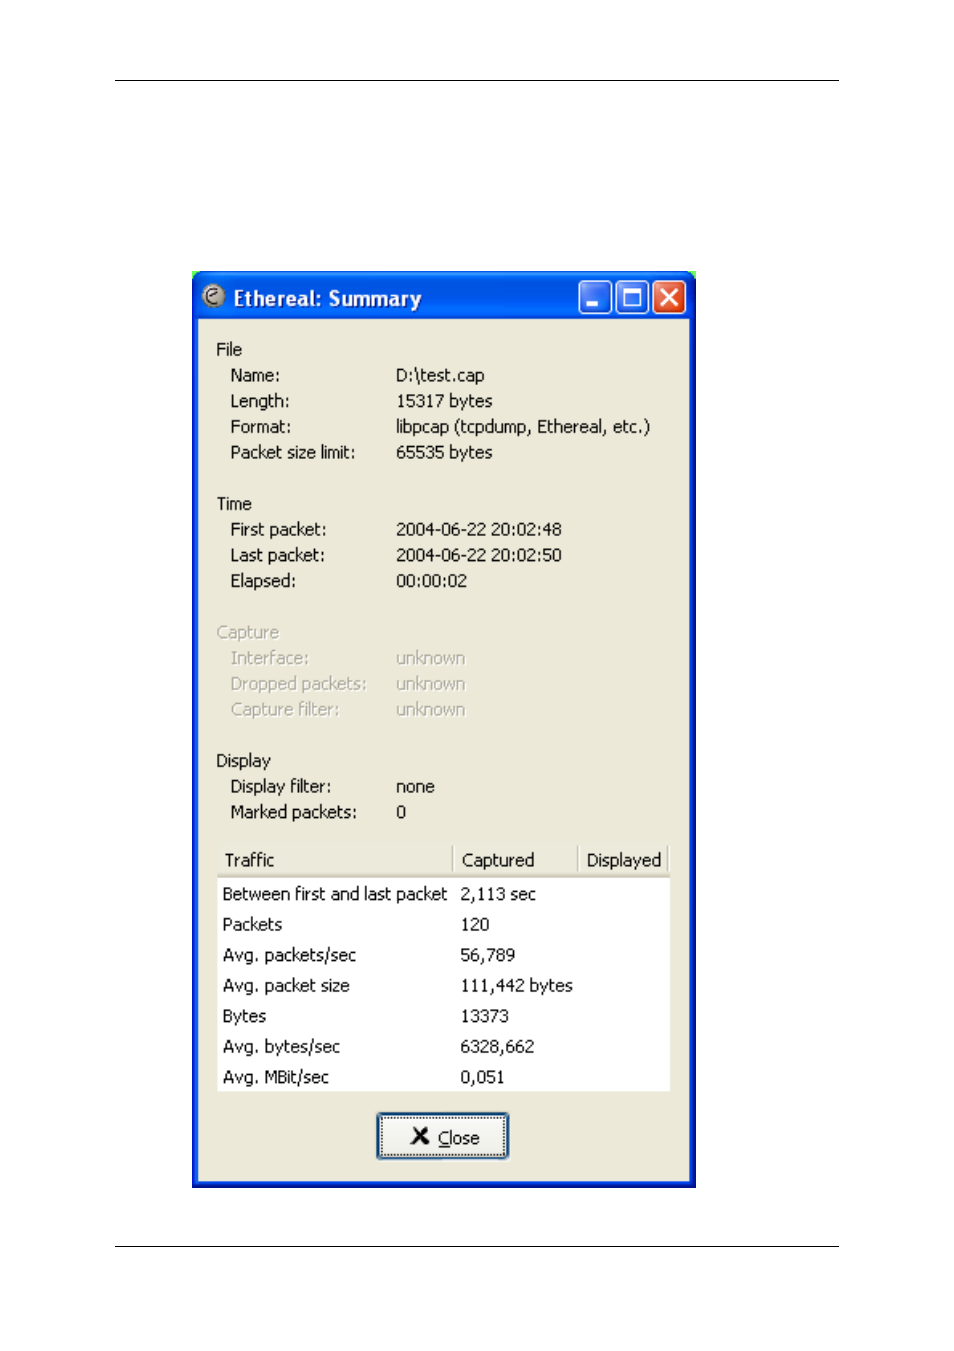Click the '111,442 bytes' value
The image size is (954, 1351).
[516, 985]
